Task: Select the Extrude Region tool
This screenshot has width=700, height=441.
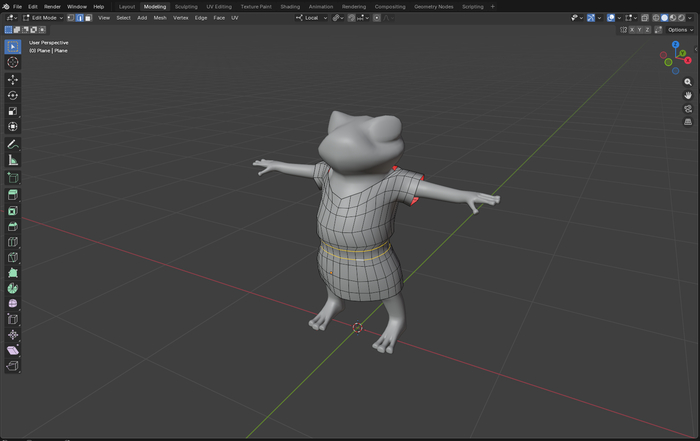Action: (x=13, y=194)
